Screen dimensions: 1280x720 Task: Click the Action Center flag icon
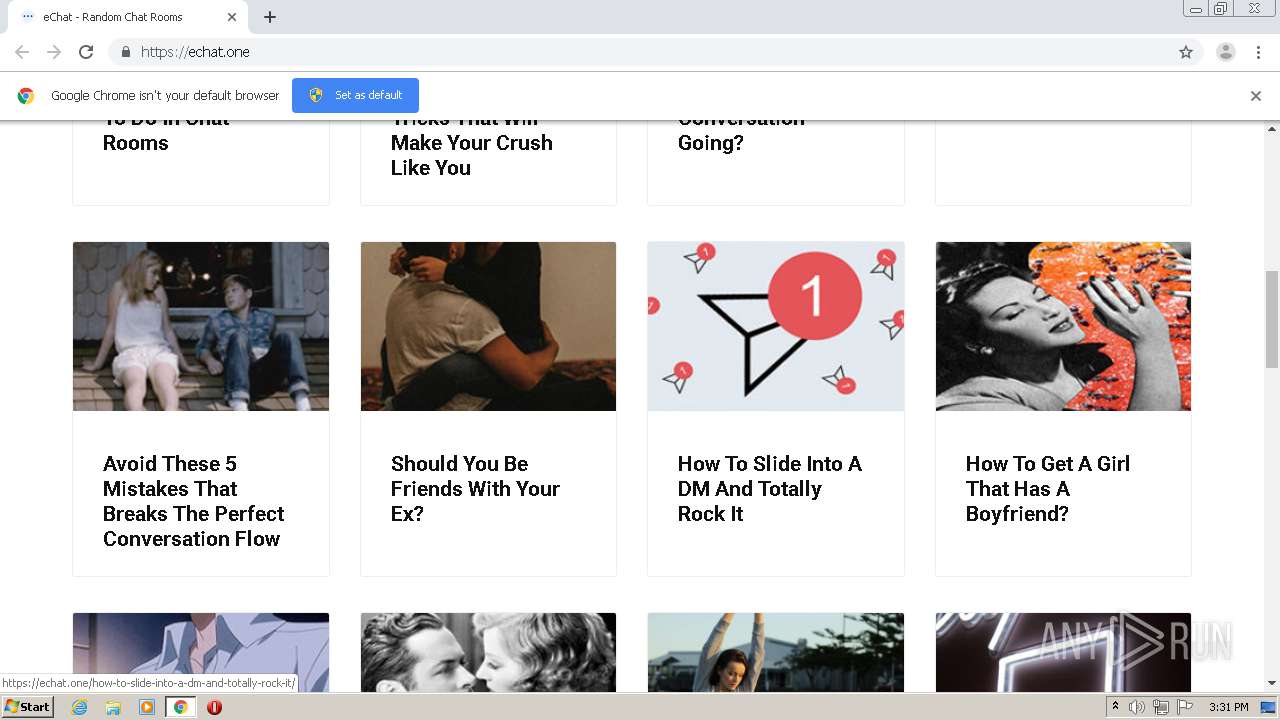point(1185,707)
